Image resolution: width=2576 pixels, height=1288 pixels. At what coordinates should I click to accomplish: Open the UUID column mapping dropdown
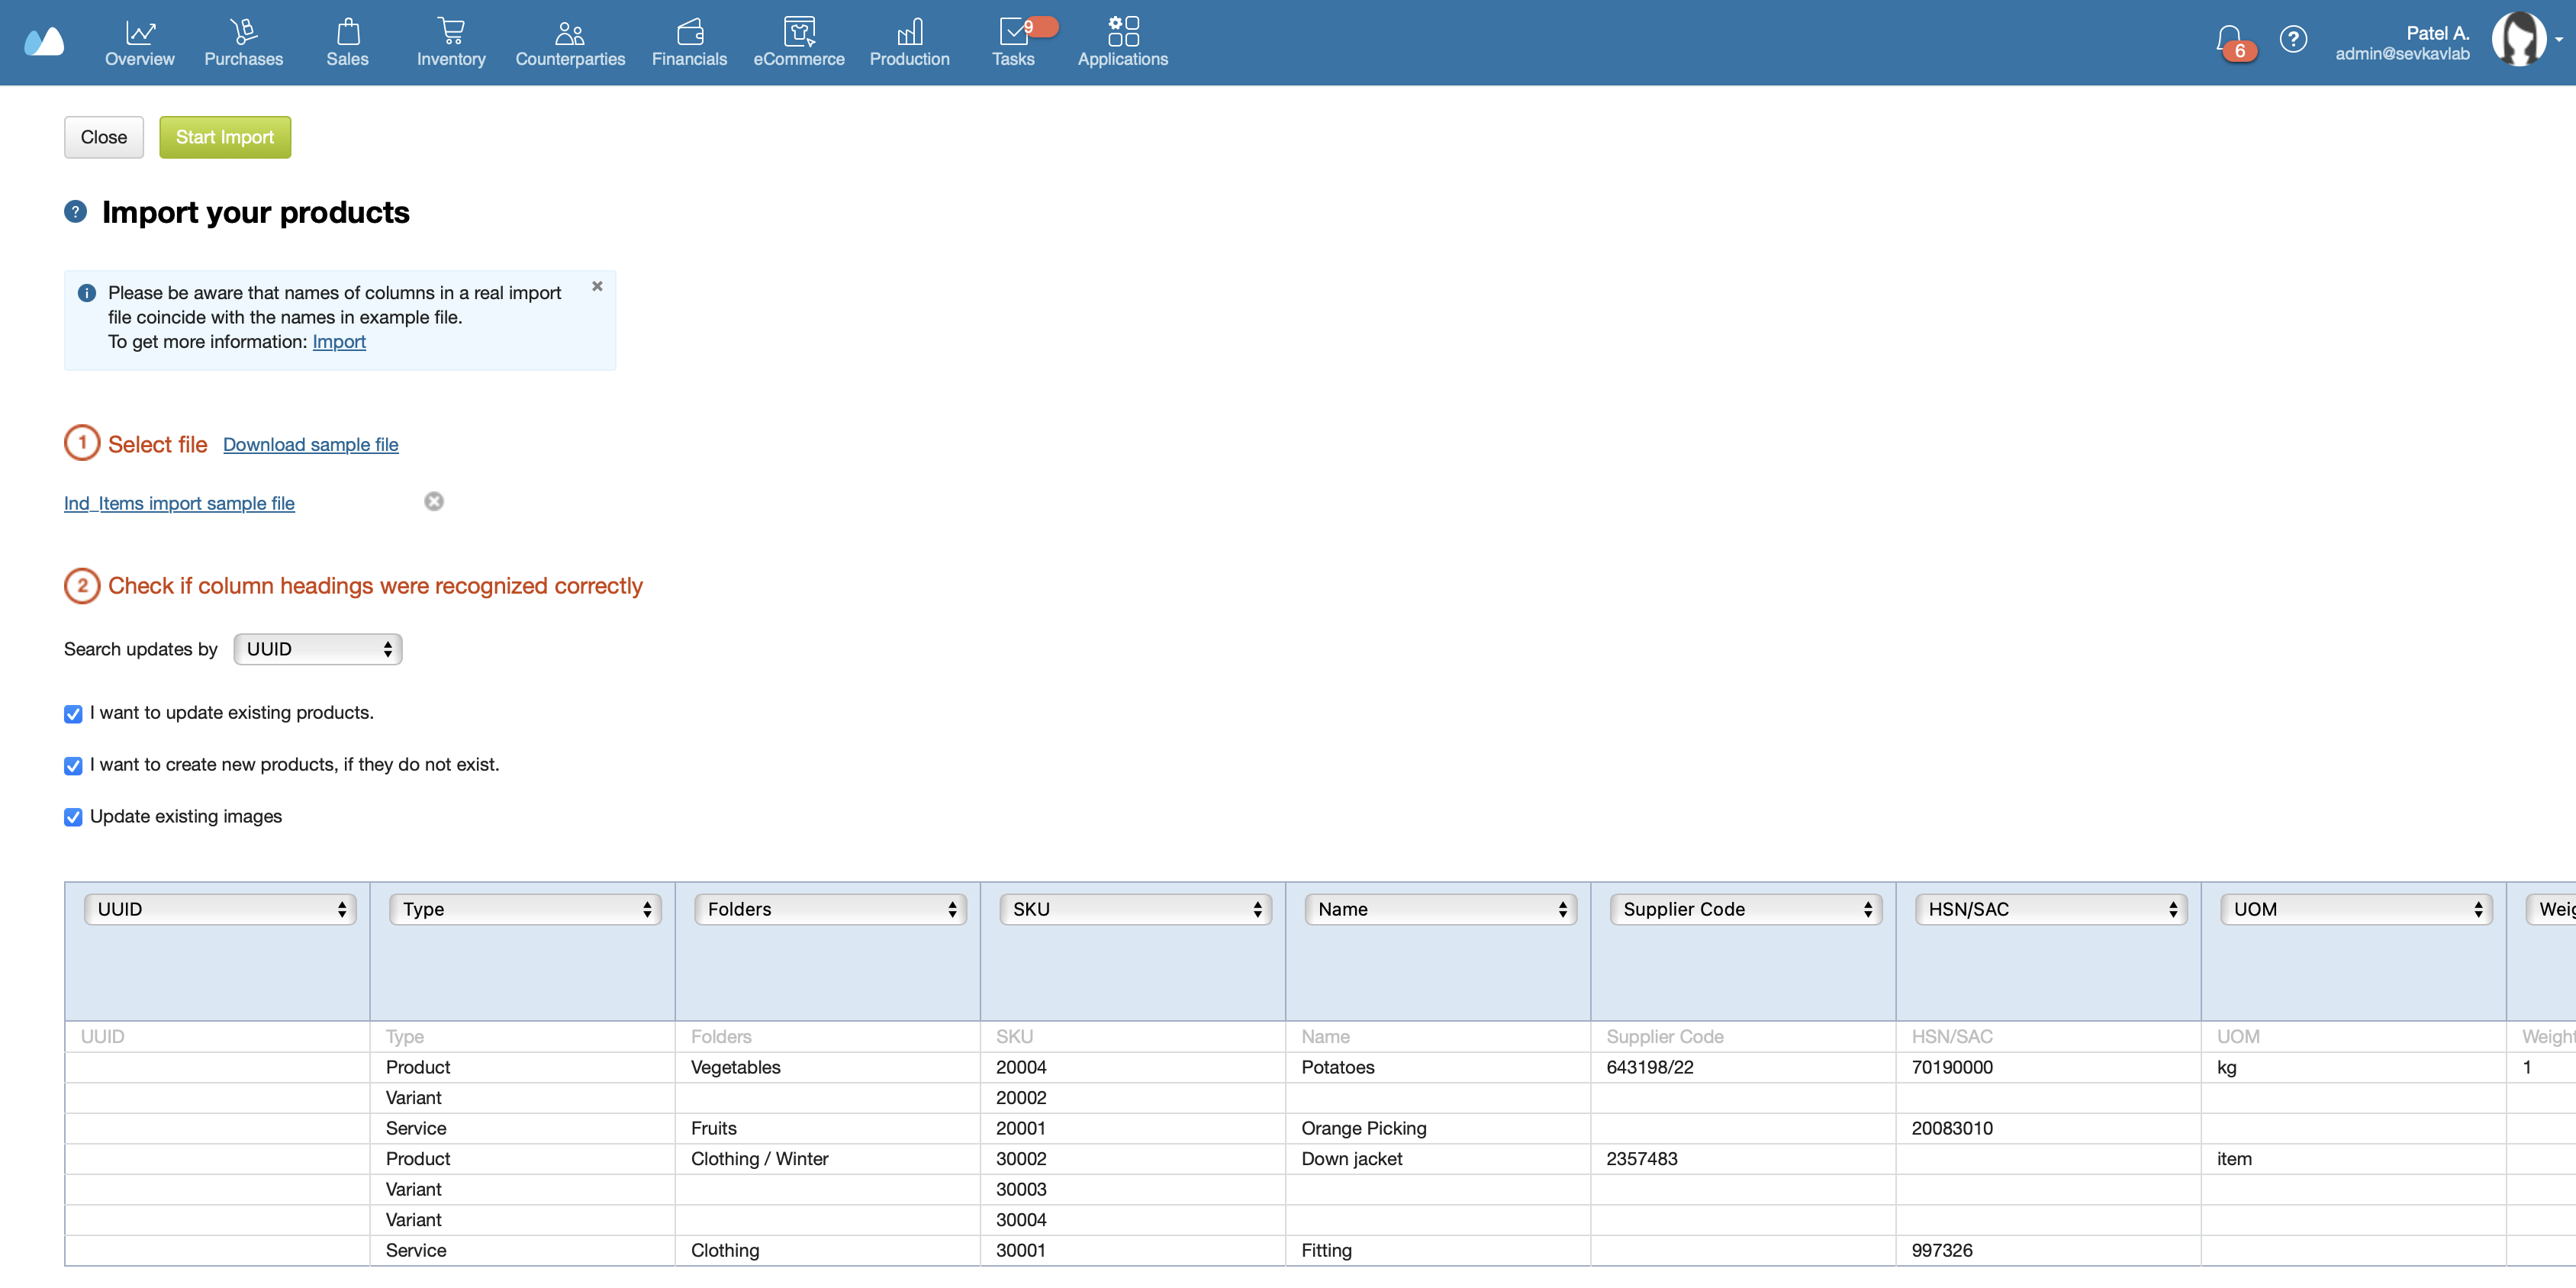click(220, 909)
